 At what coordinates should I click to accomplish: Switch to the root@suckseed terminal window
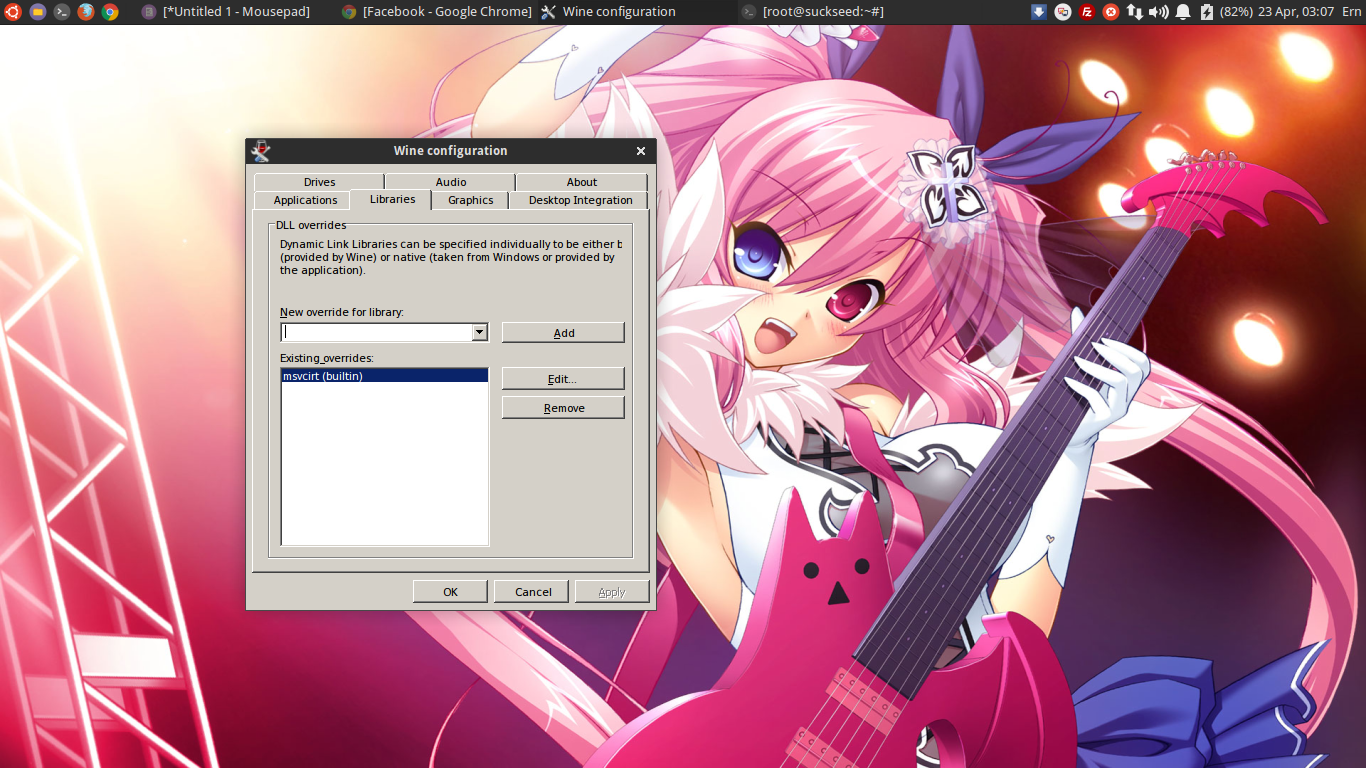(813, 12)
